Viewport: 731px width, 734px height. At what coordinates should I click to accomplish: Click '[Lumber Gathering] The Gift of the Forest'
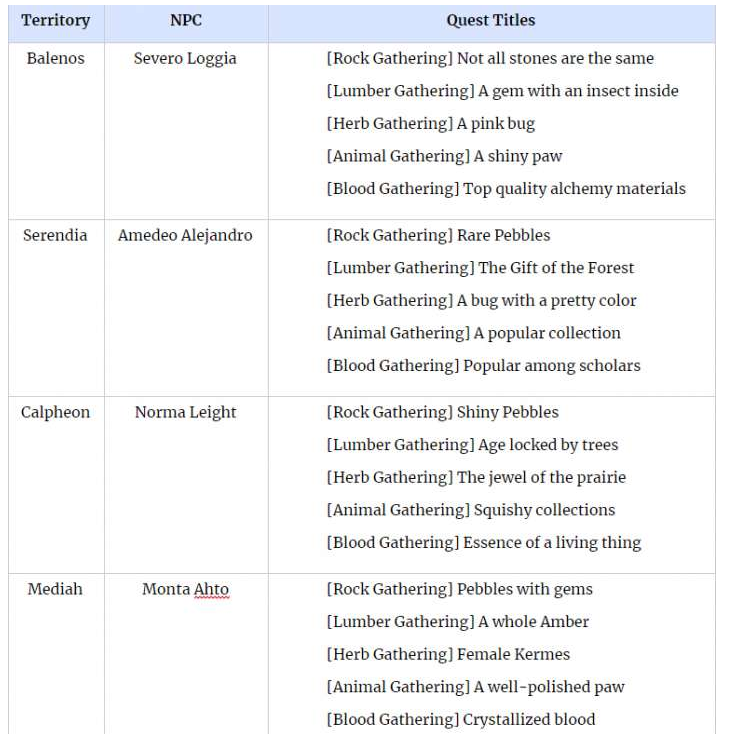(480, 268)
